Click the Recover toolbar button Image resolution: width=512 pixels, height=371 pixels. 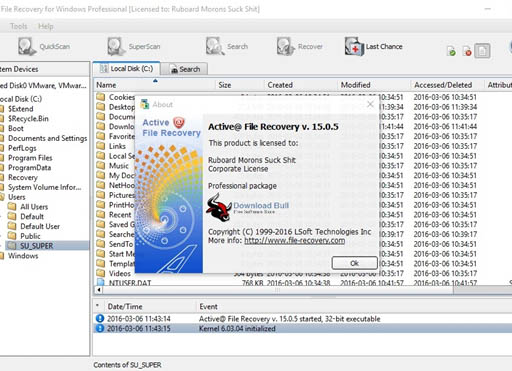point(299,46)
